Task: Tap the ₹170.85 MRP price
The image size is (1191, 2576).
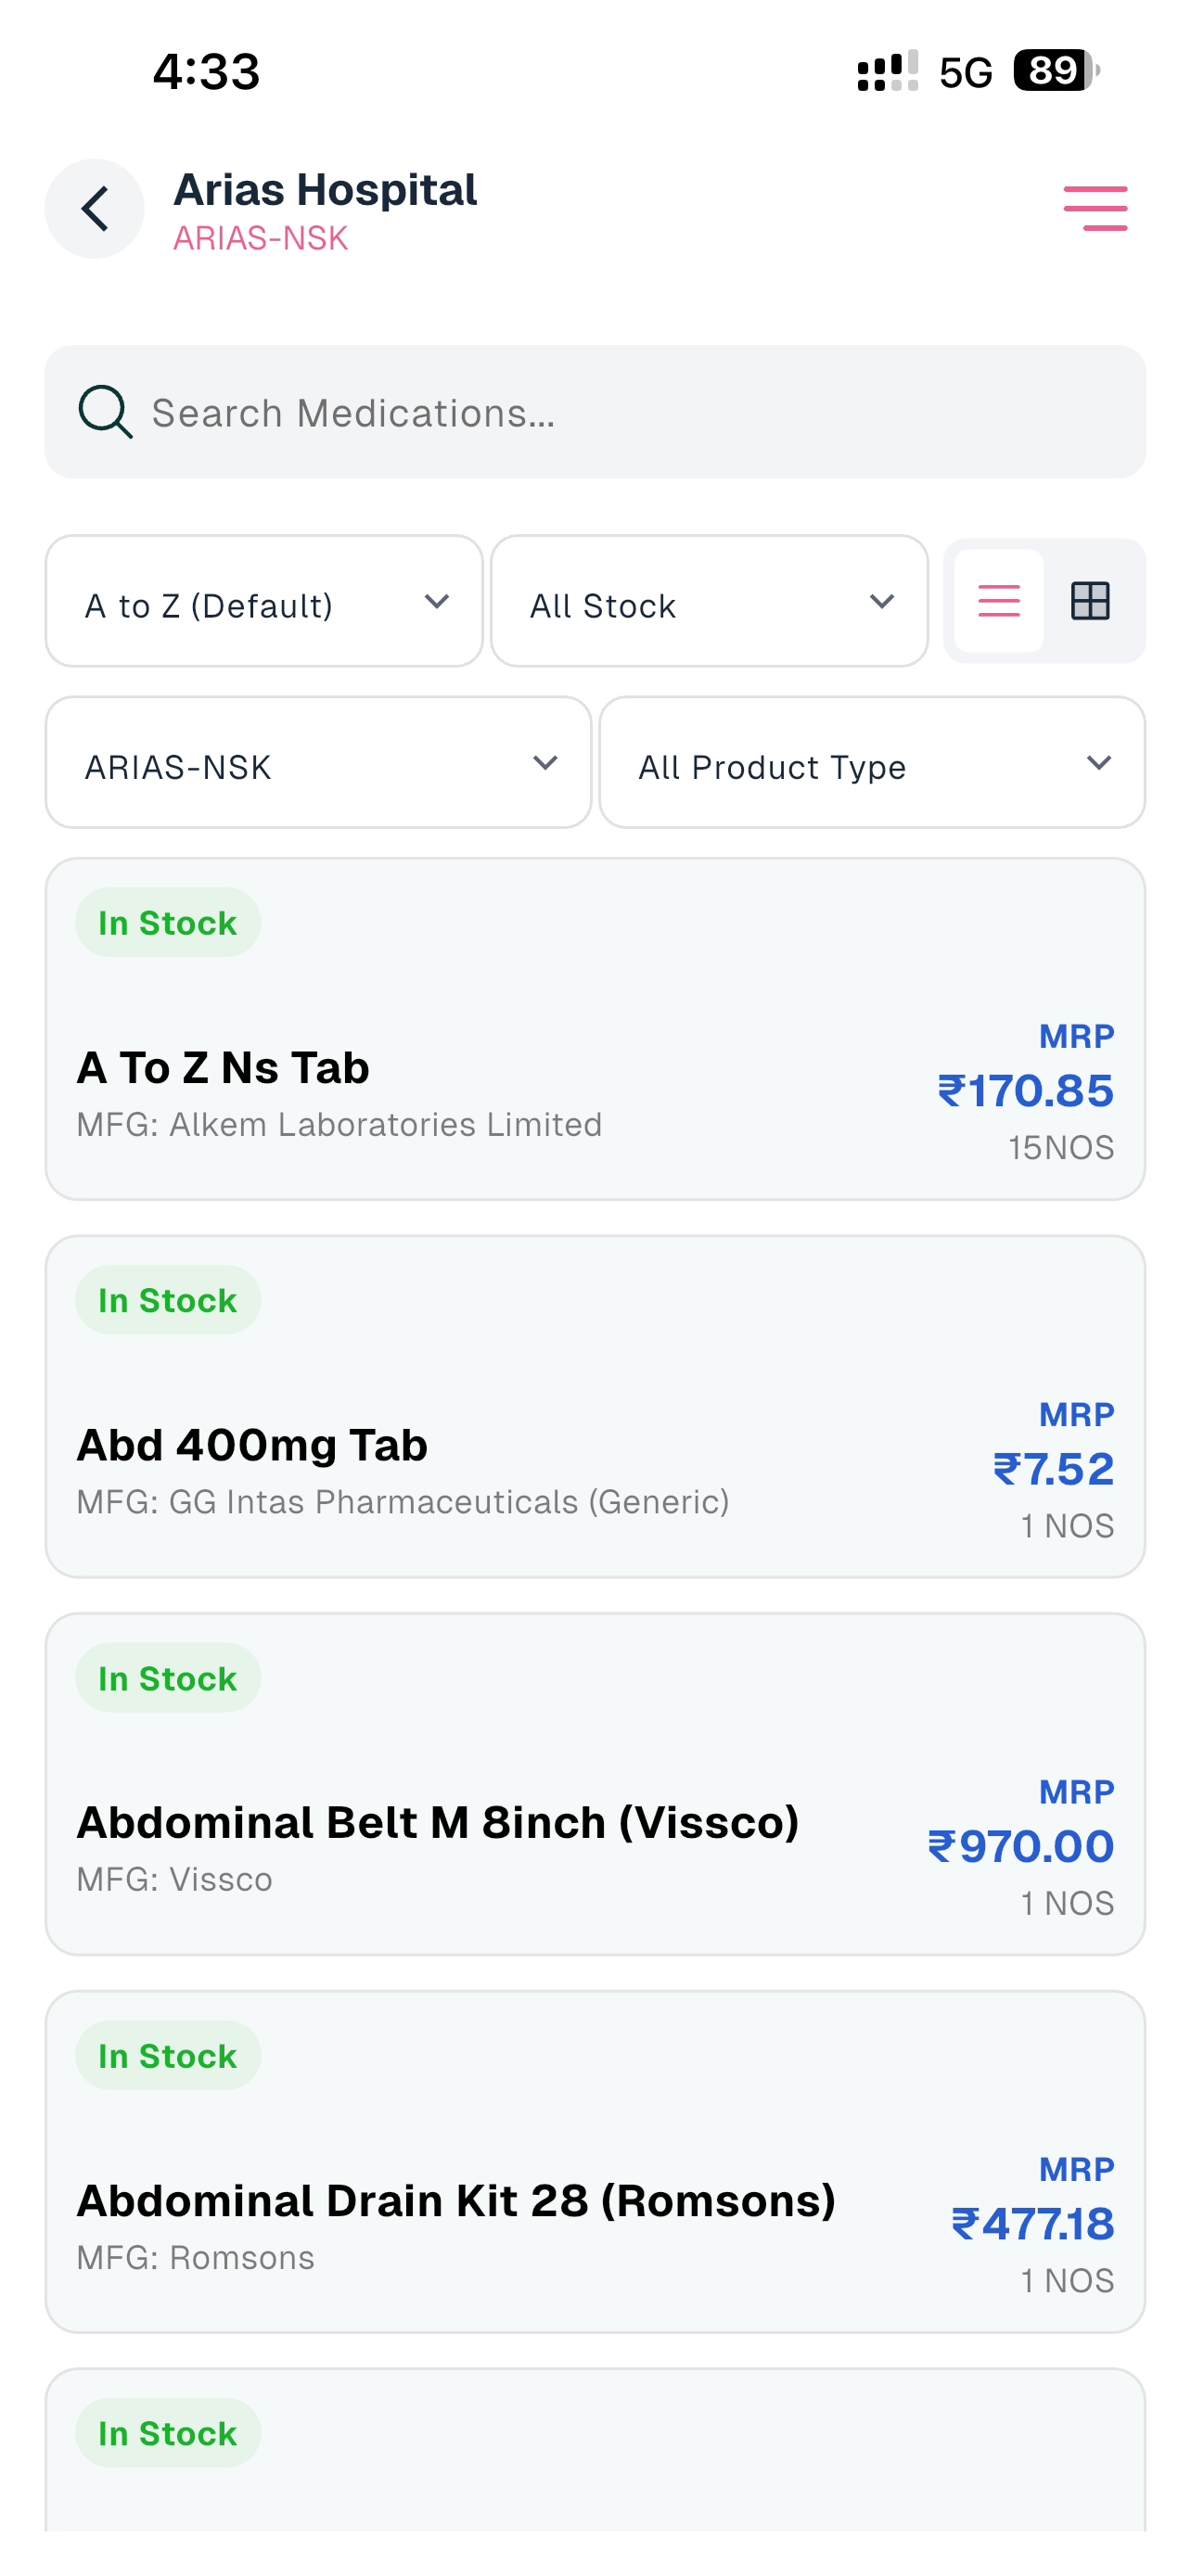Action: (1025, 1090)
